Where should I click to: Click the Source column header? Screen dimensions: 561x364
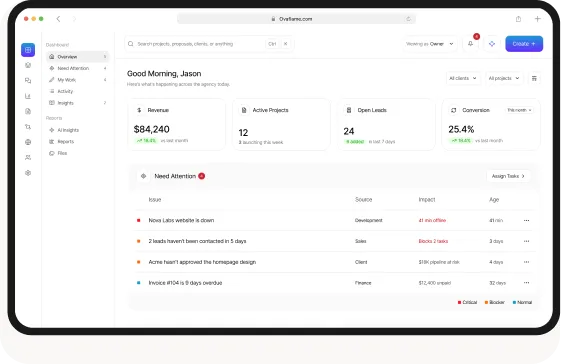click(364, 200)
